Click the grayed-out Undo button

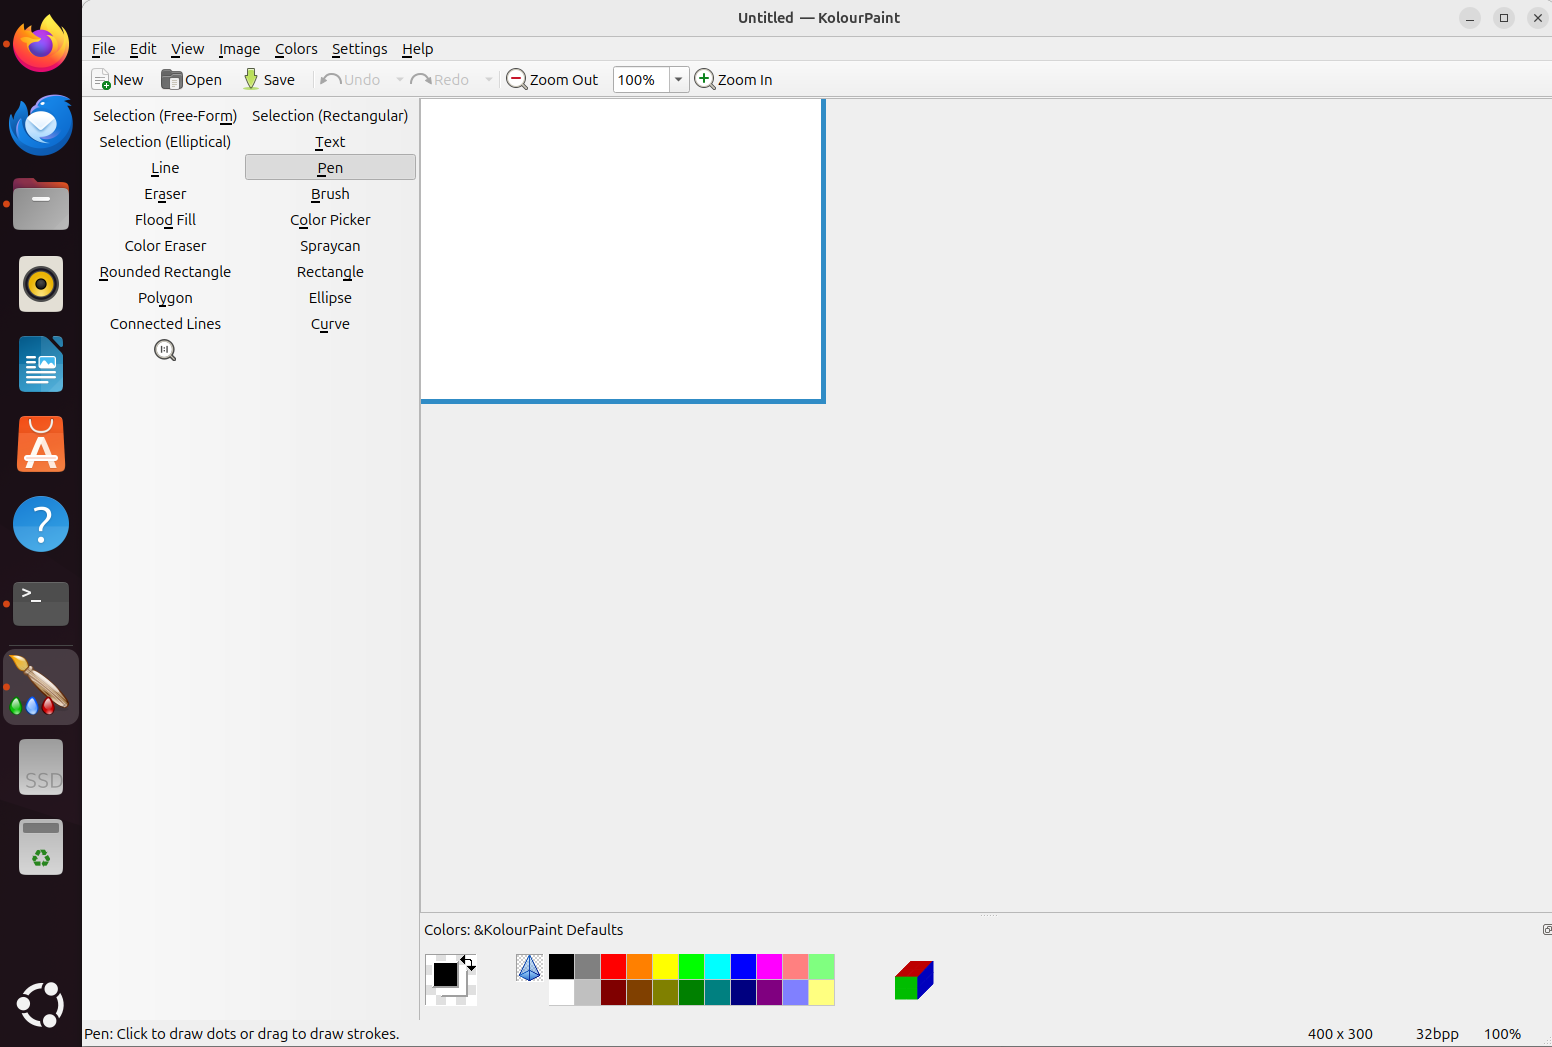[x=350, y=80]
